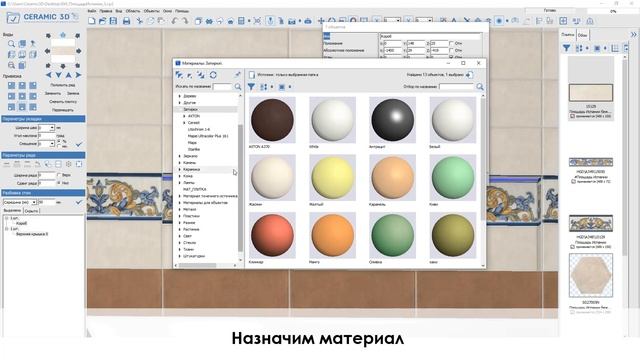Click the New project toolbar icon
Image resolution: width=640 pixels, height=360 pixels.
[92, 20]
